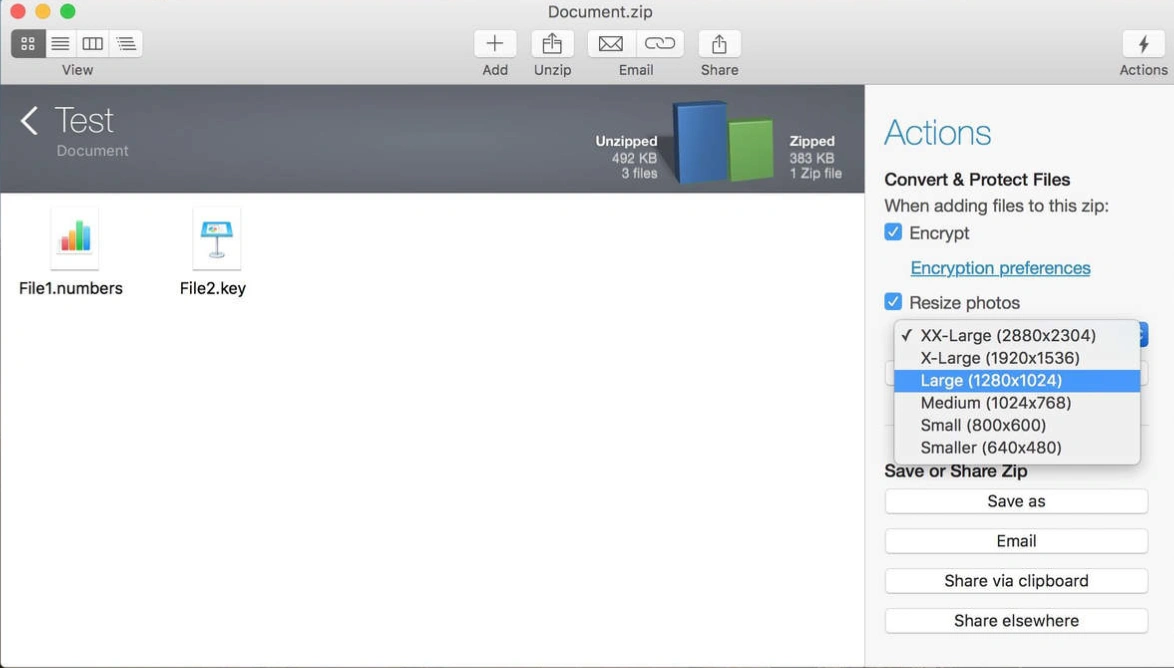Select the File1.numbers file icon
Viewport: 1174px width, 668px height.
tap(75, 238)
